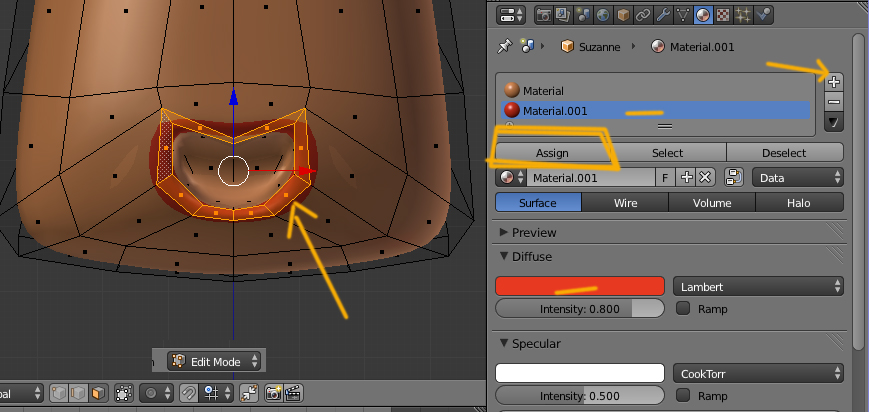Open the browse material dropdown
The width and height of the screenshot is (869, 412).
point(511,177)
